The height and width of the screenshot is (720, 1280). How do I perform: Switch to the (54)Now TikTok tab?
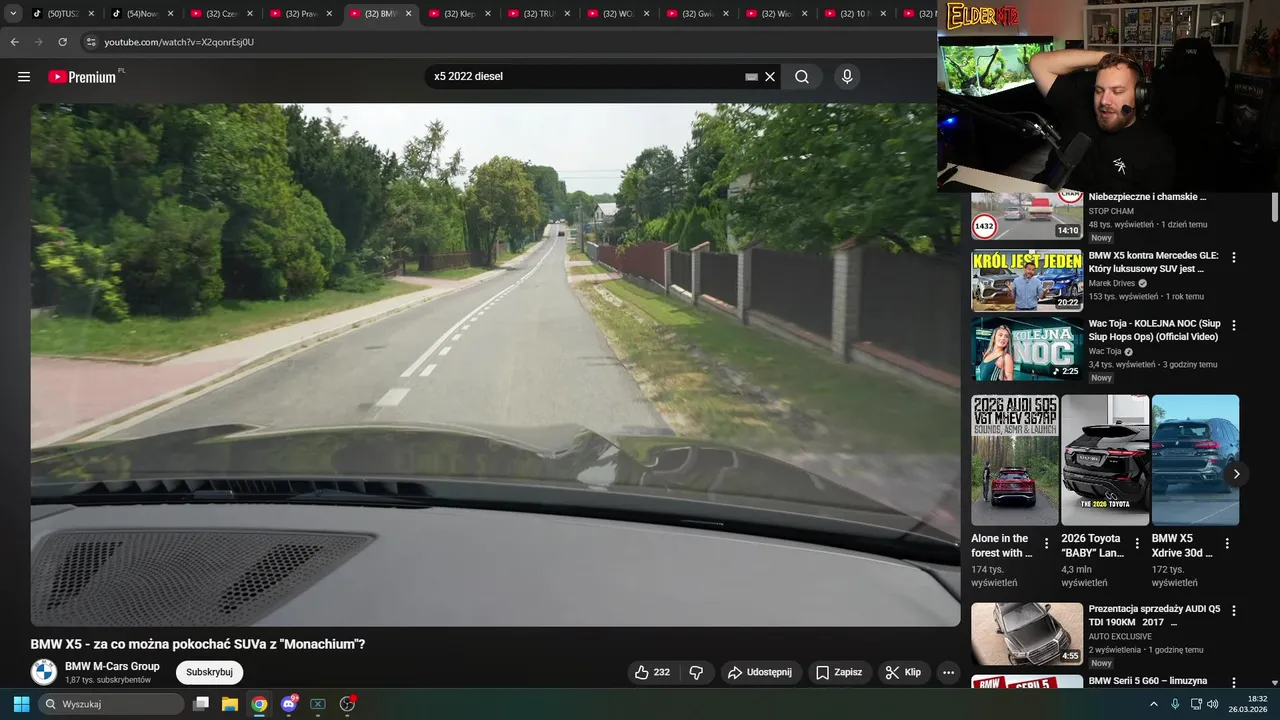pyautogui.click(x=142, y=14)
